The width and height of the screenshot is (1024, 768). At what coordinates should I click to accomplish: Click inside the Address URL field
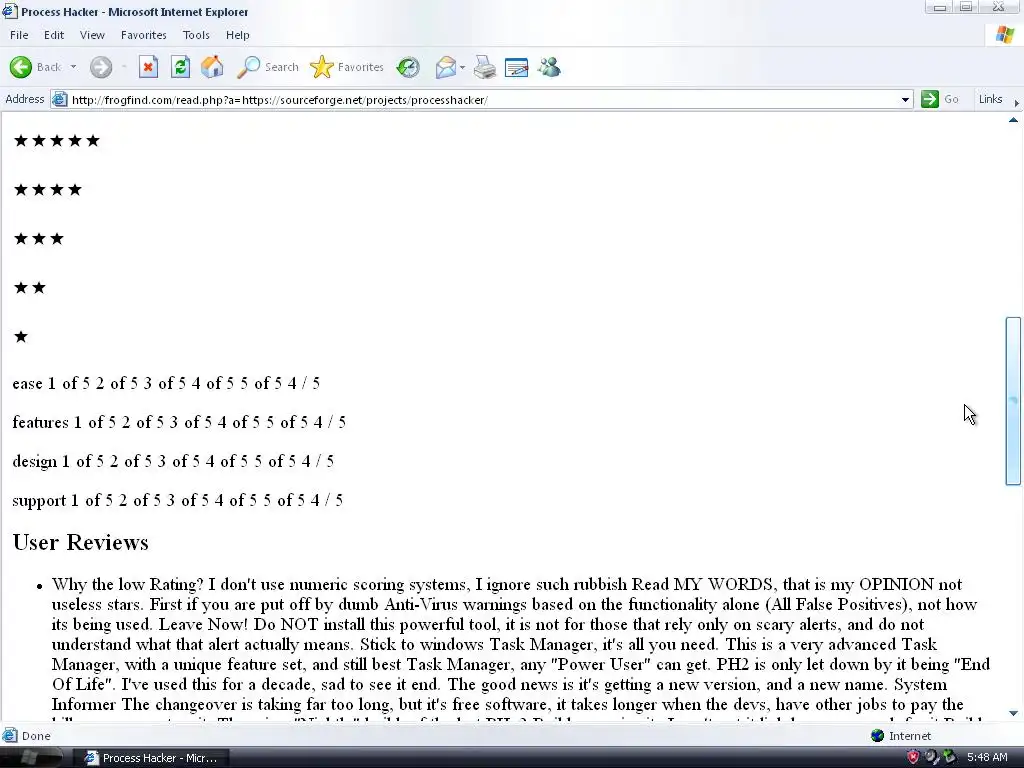483,99
